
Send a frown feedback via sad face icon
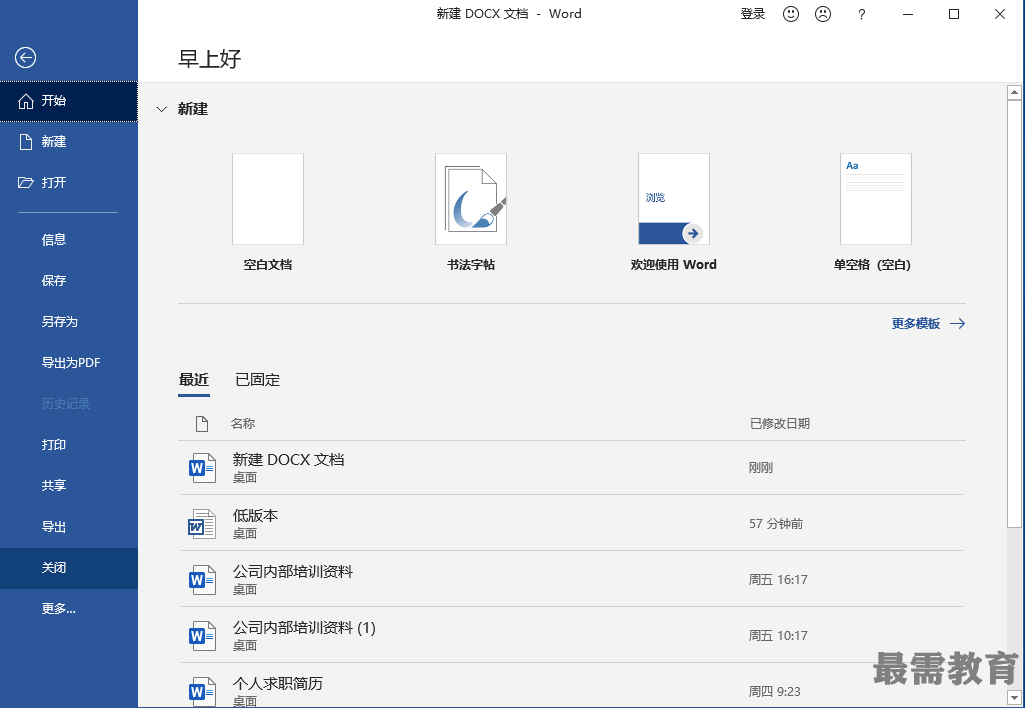823,14
